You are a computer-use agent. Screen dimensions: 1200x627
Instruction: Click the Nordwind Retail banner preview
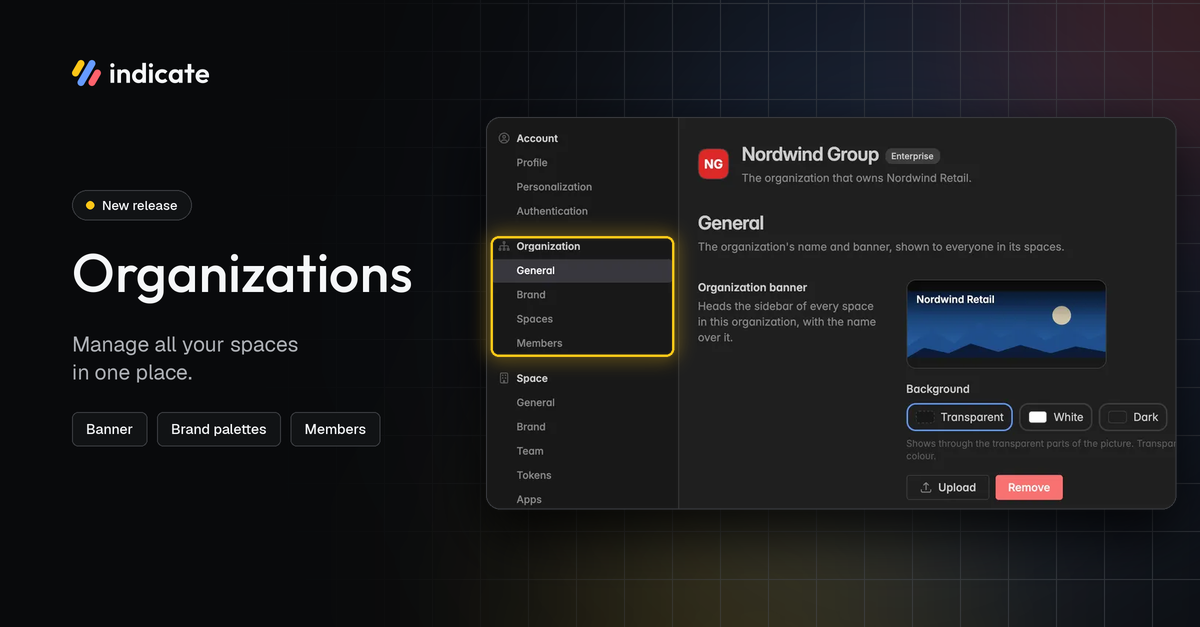coord(1006,324)
